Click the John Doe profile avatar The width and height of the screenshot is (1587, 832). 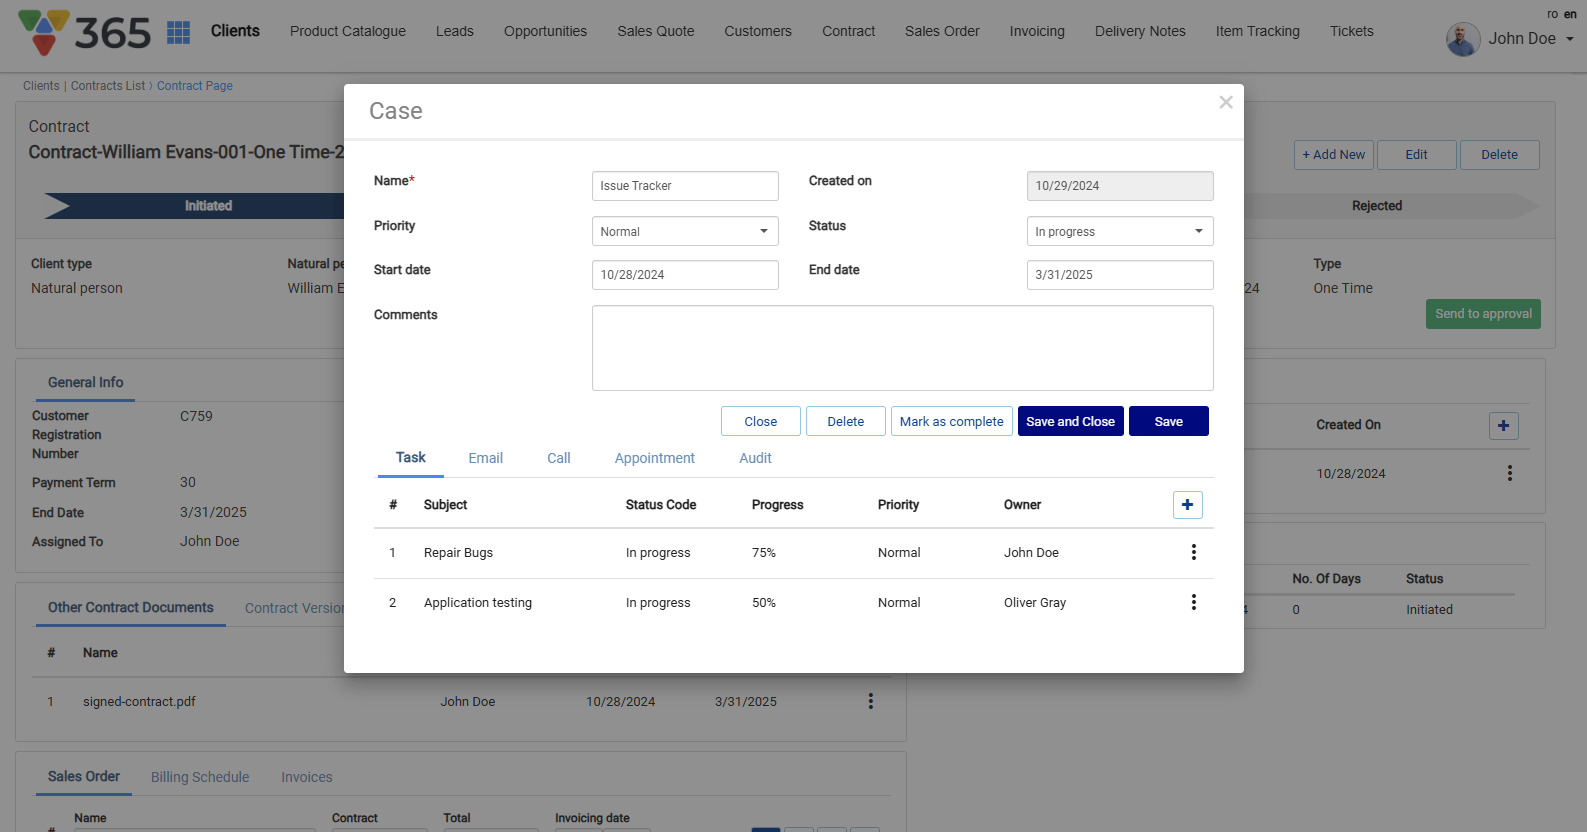tap(1463, 39)
